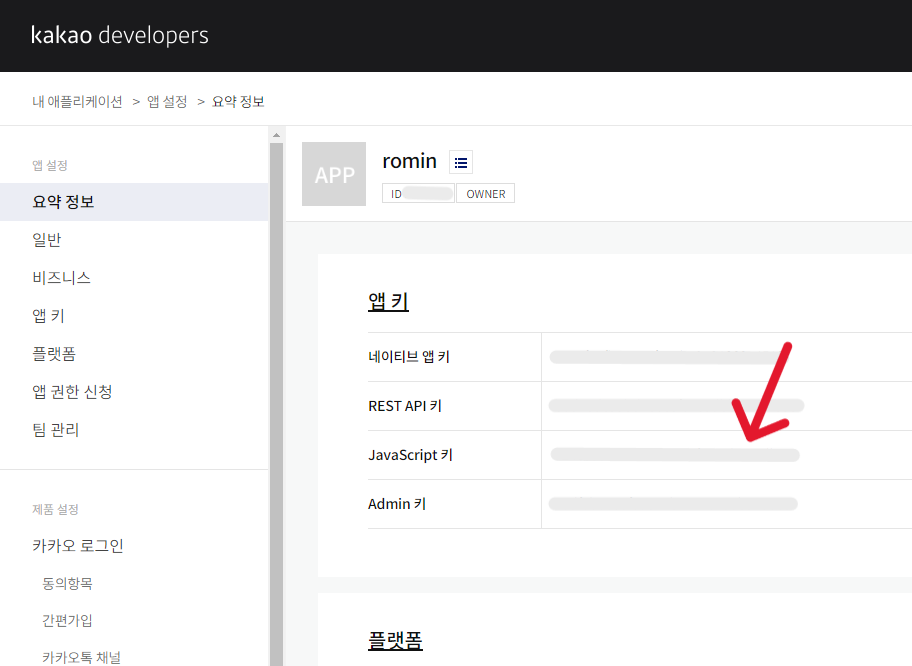This screenshot has width=912, height=666.
Task: Click the gray APP thumbnail image
Action: [x=334, y=174]
